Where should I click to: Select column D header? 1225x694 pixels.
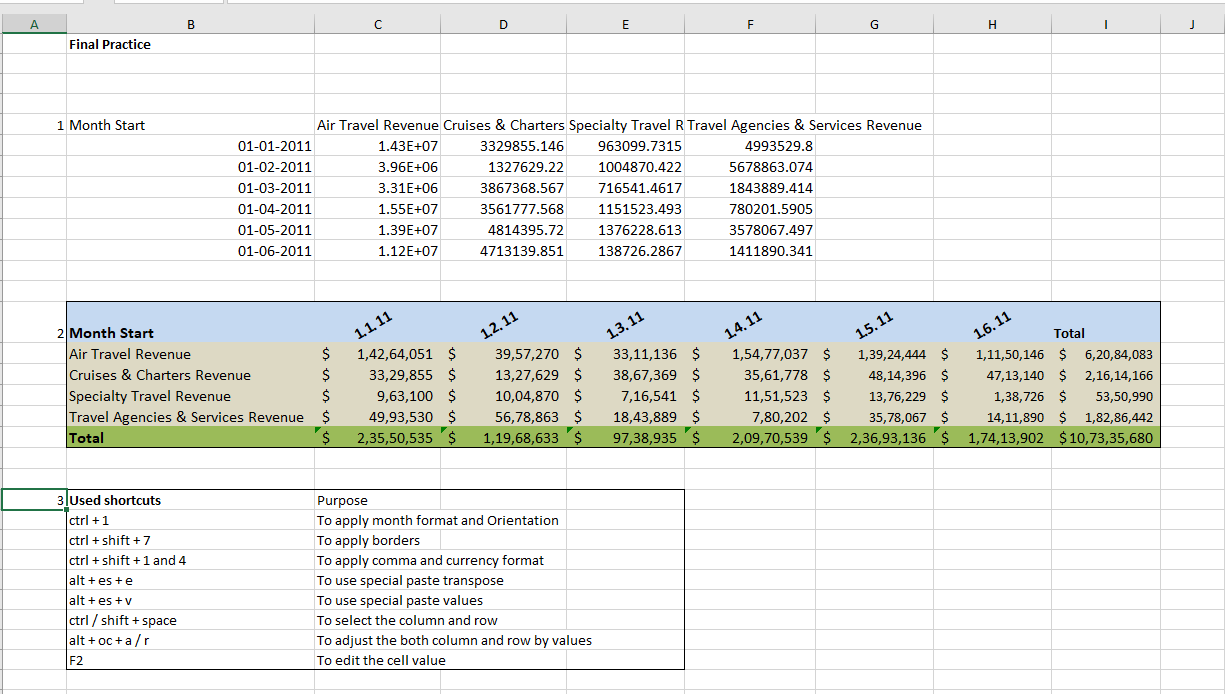(x=503, y=26)
